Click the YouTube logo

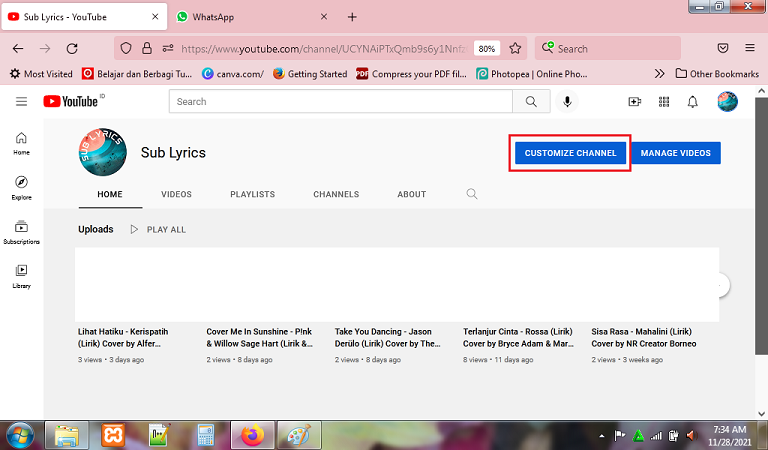coord(71,101)
